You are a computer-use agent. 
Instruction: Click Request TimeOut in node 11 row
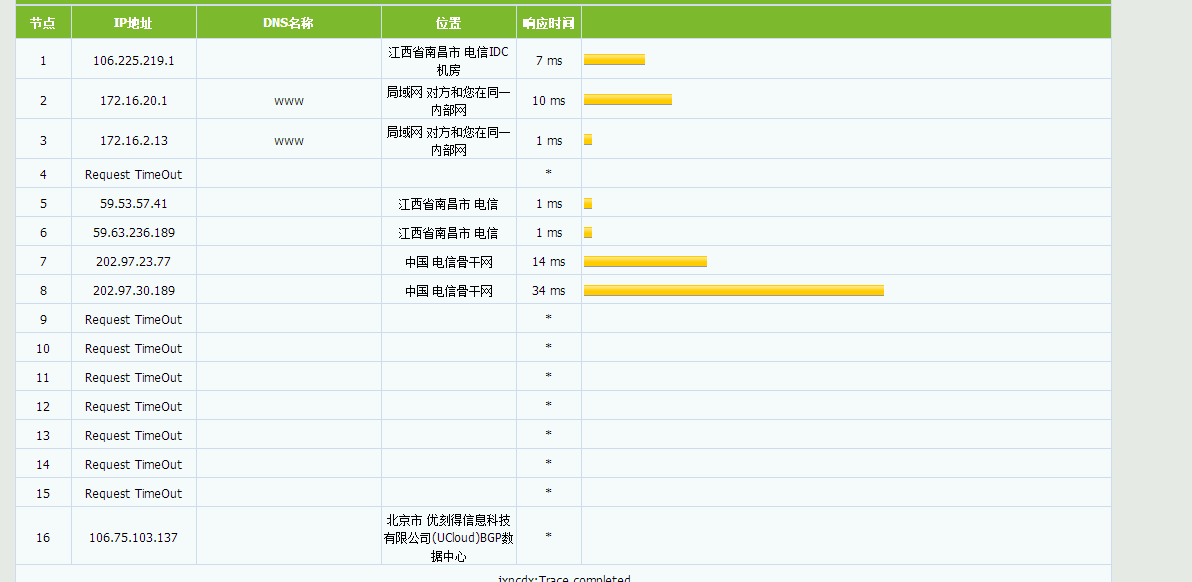tap(134, 378)
